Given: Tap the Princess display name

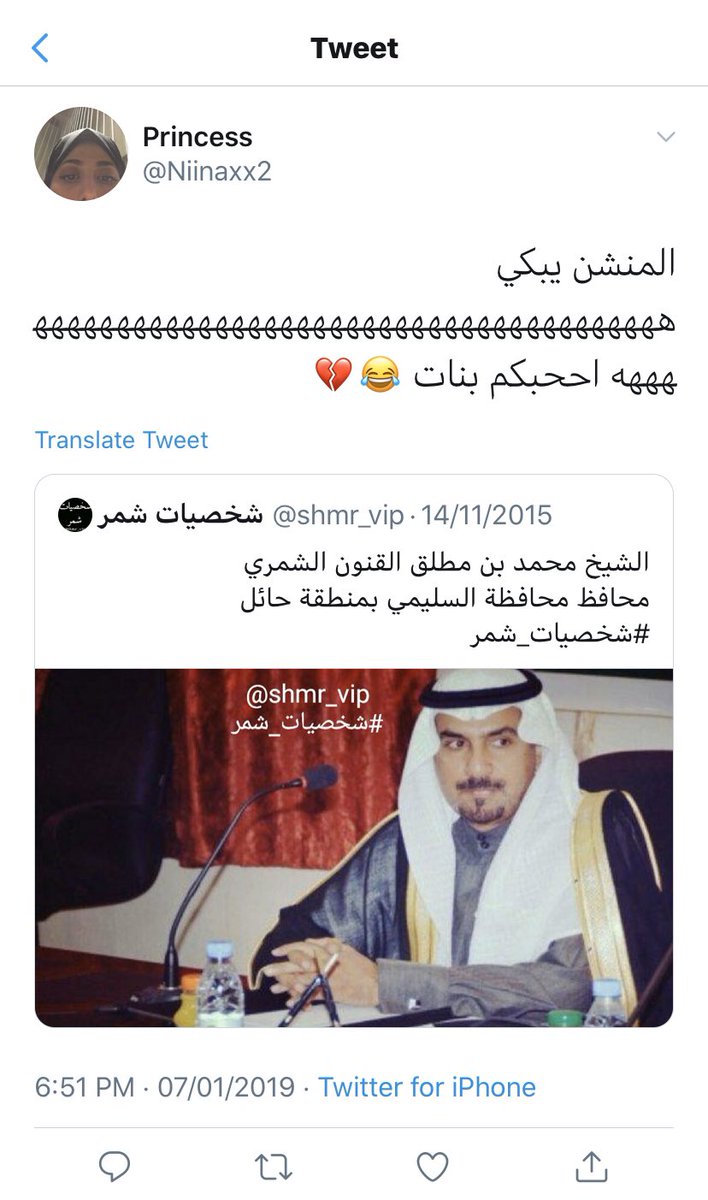Looking at the screenshot, I should point(197,137).
